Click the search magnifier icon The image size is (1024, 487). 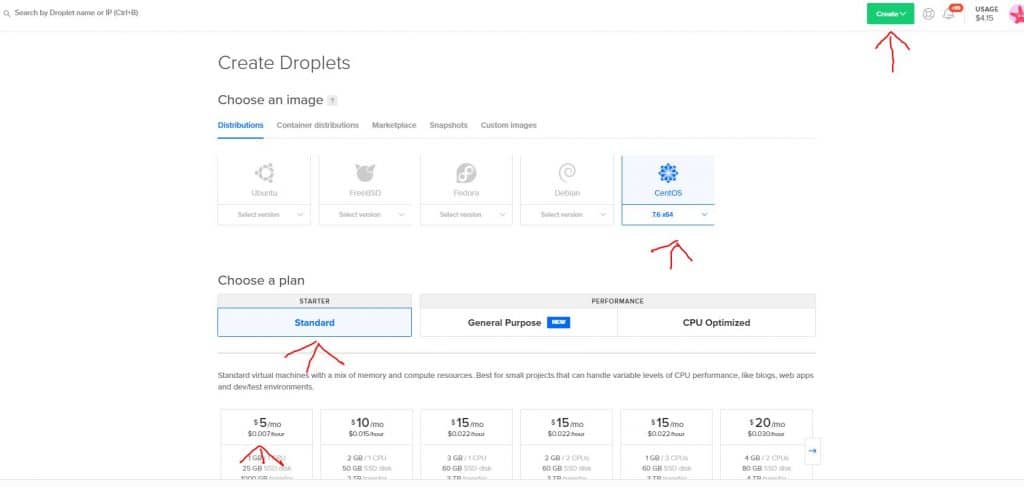[7, 13]
